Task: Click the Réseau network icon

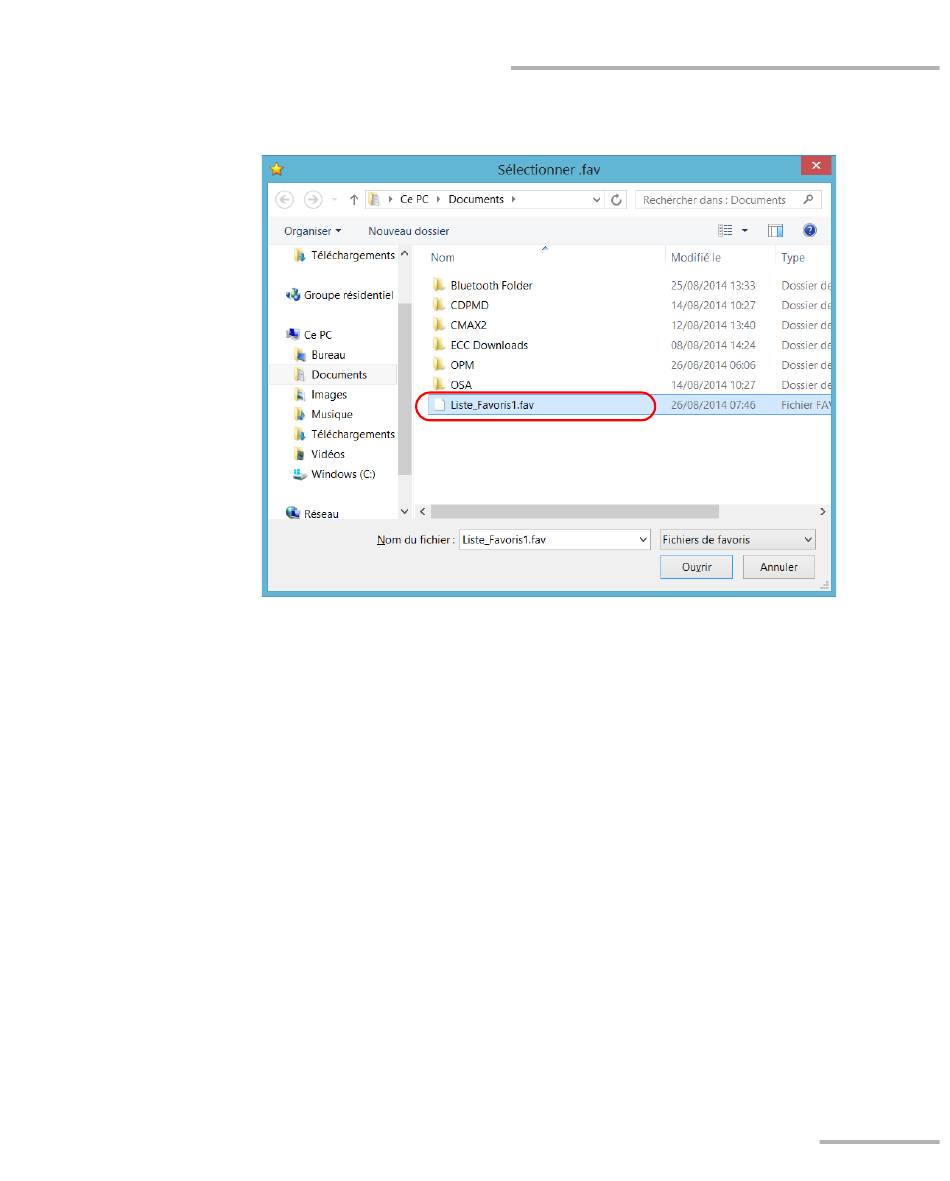Action: [293, 513]
